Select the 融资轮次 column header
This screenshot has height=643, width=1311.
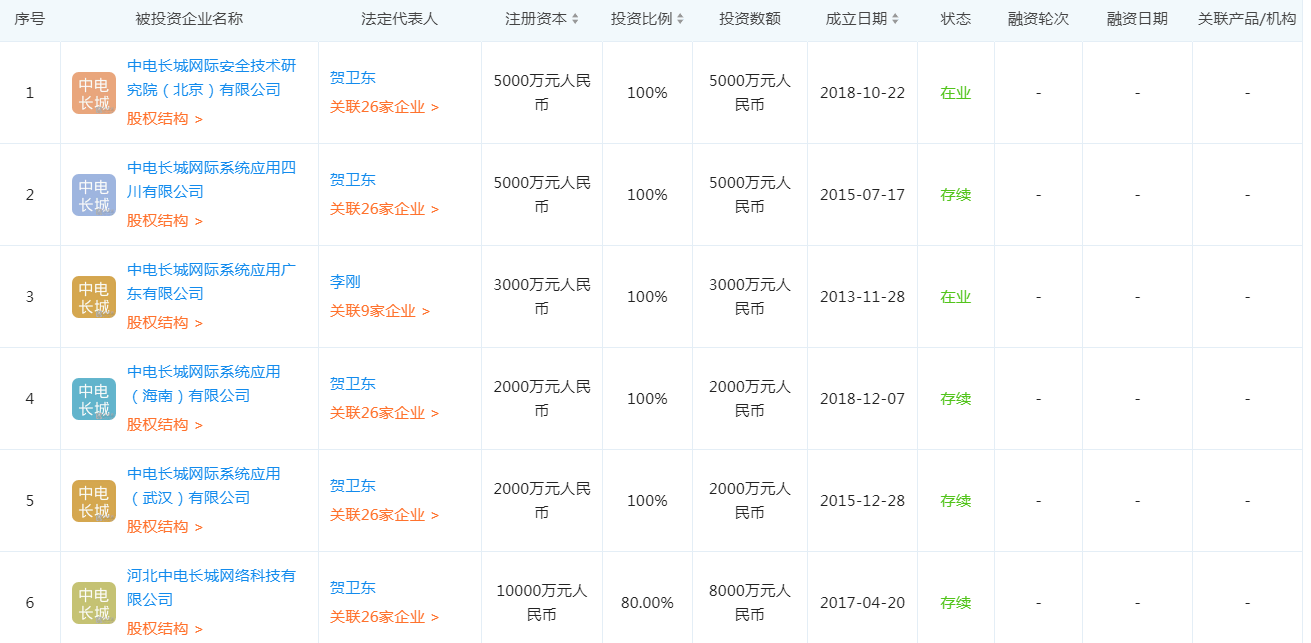pos(1038,19)
